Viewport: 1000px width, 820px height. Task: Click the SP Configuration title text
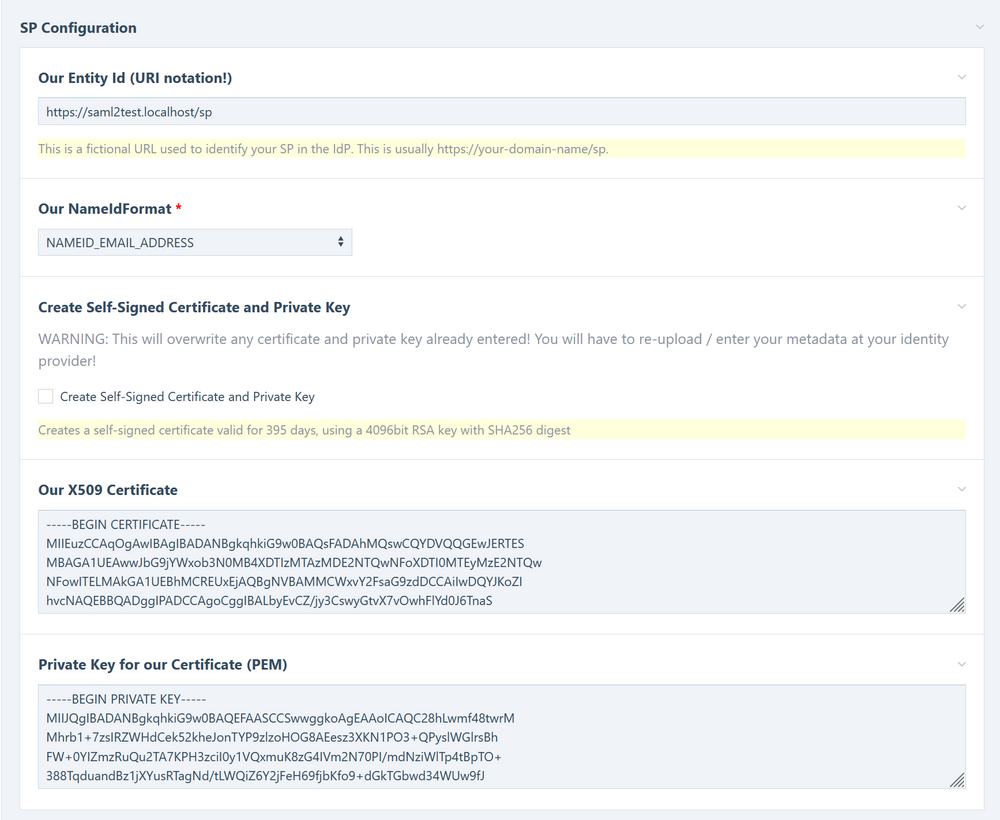click(78, 27)
